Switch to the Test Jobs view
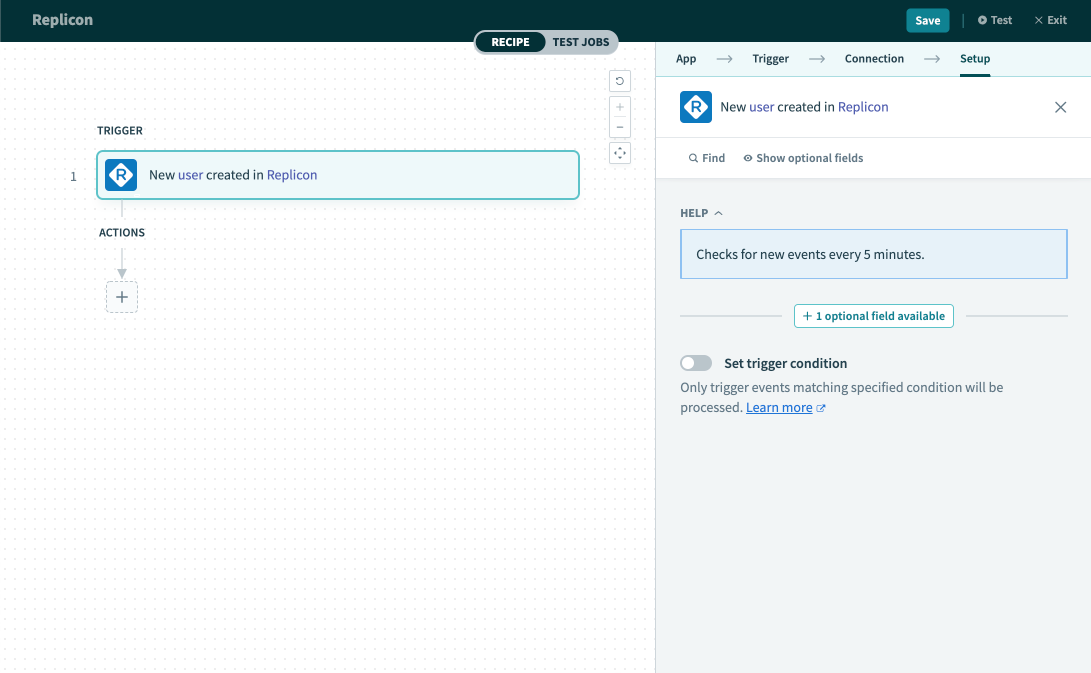This screenshot has height=673, width=1091. [580, 42]
